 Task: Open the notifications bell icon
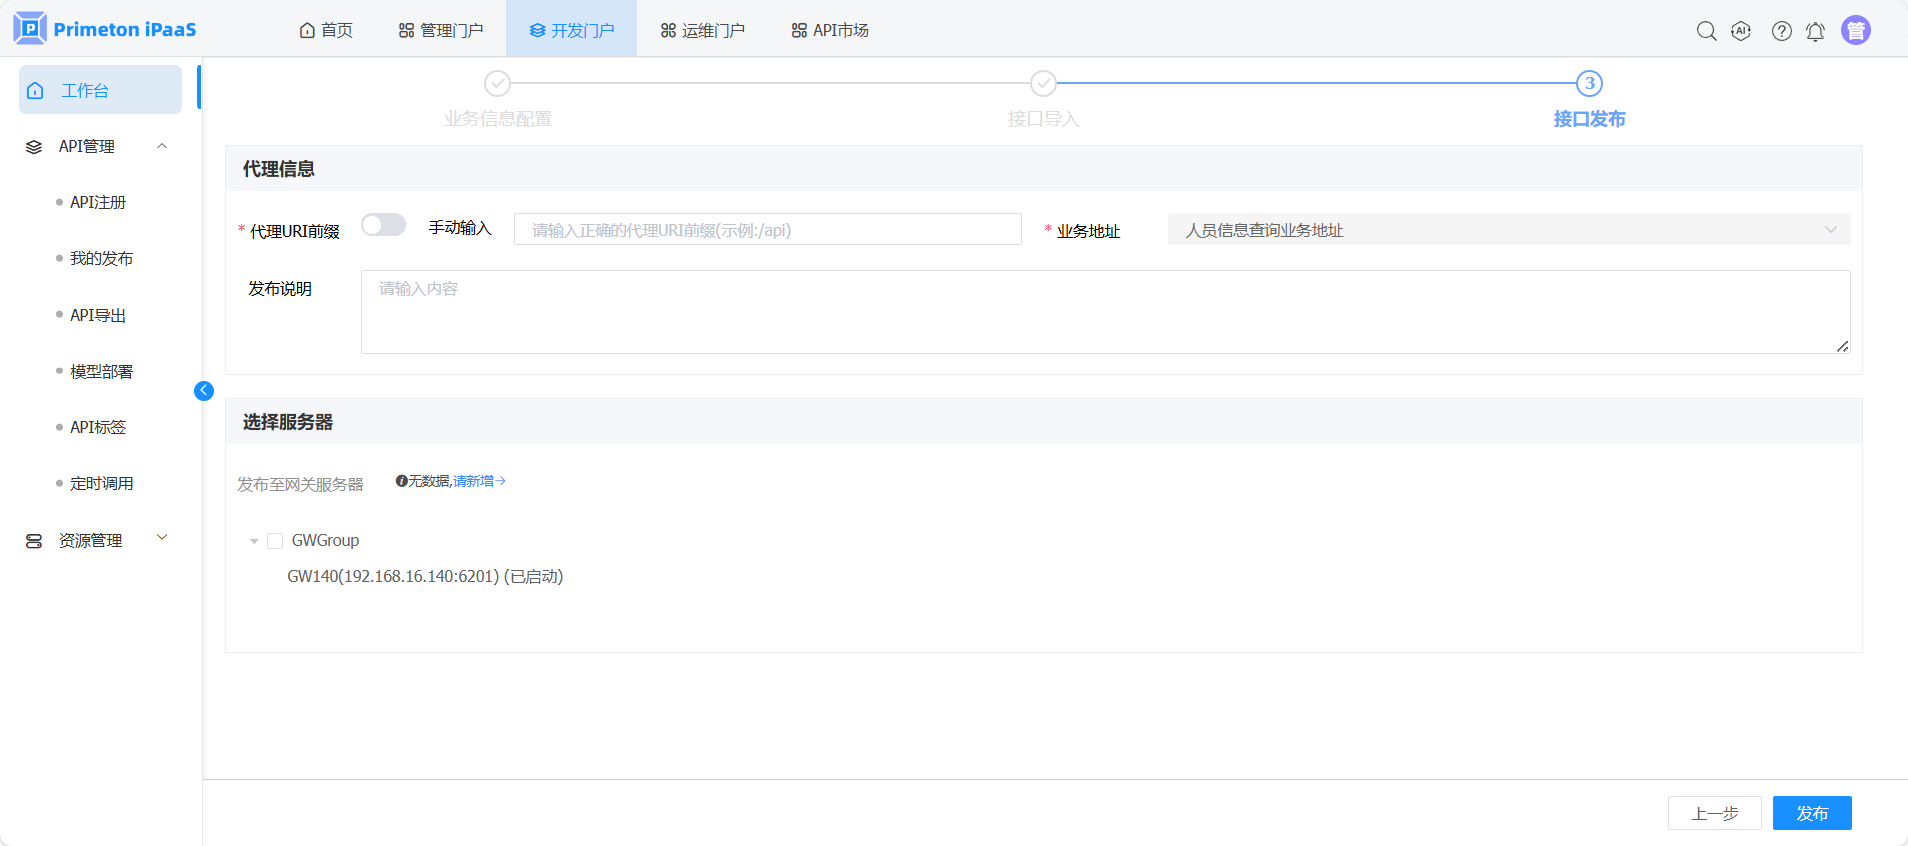pos(1815,32)
